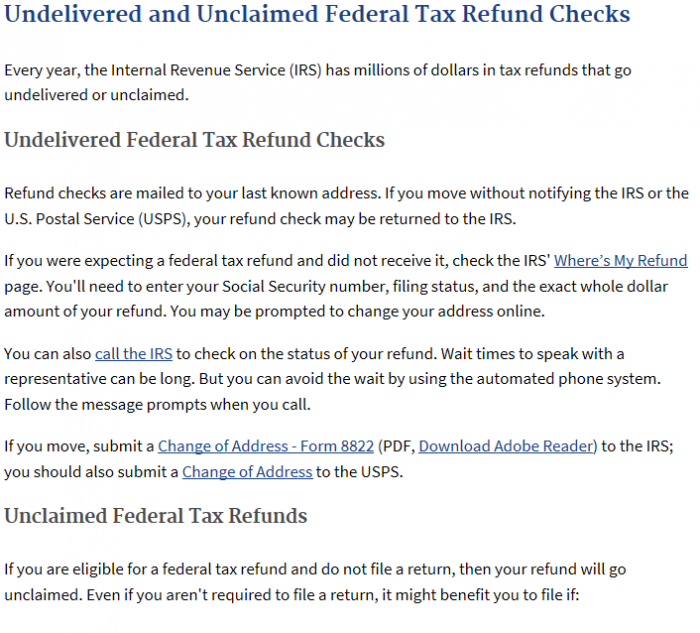Click the main page title about refund checks
Image resolution: width=700 pixels, height=633 pixels.
[x=317, y=13]
